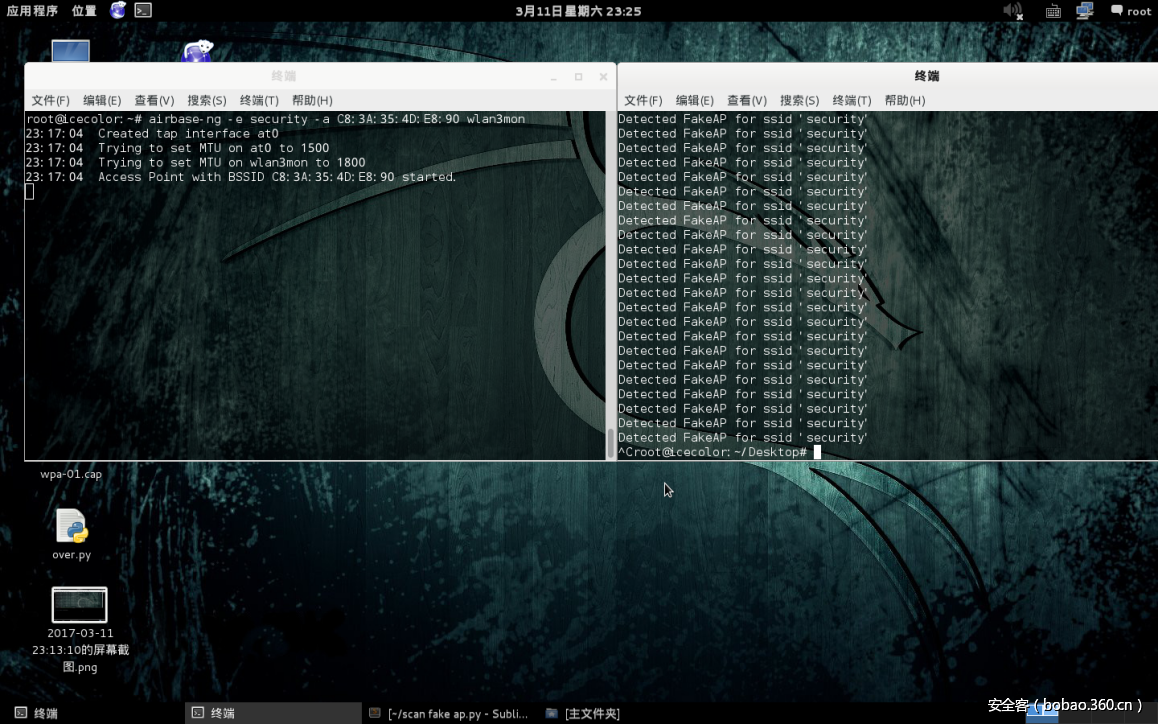Open the keyboard input method icon

click(x=1052, y=11)
